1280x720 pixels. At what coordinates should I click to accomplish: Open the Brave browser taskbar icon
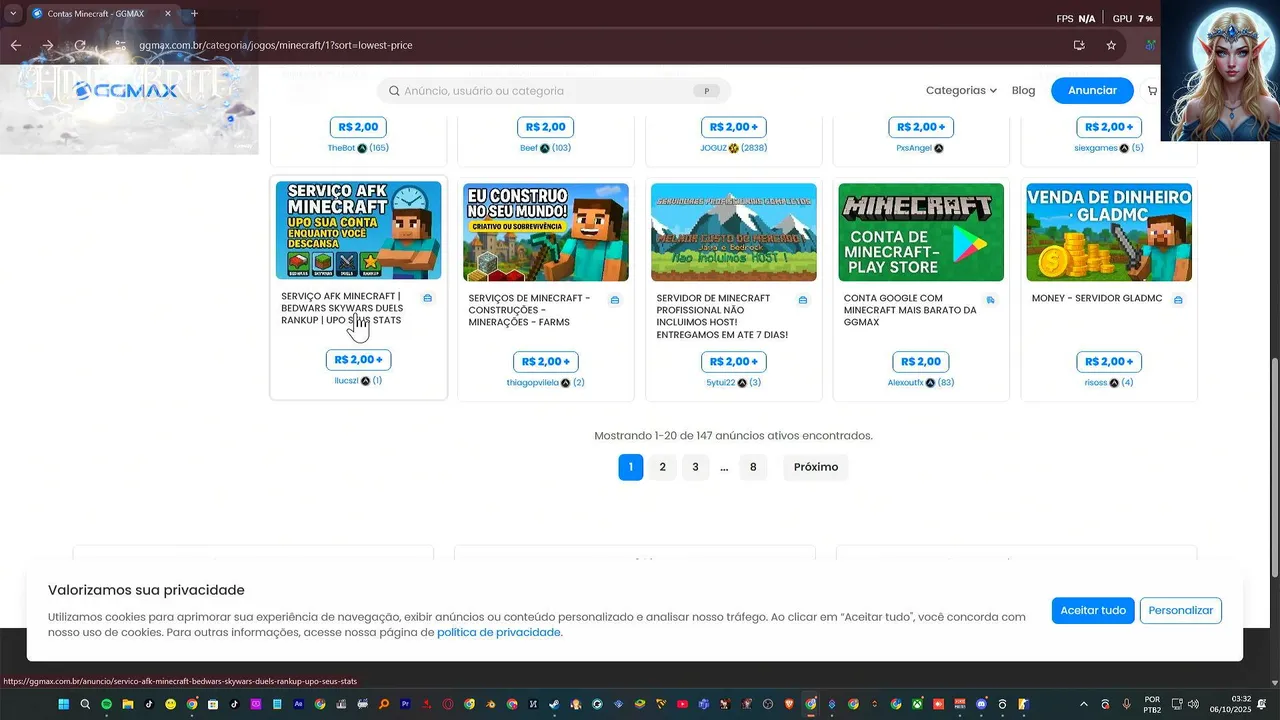point(789,704)
